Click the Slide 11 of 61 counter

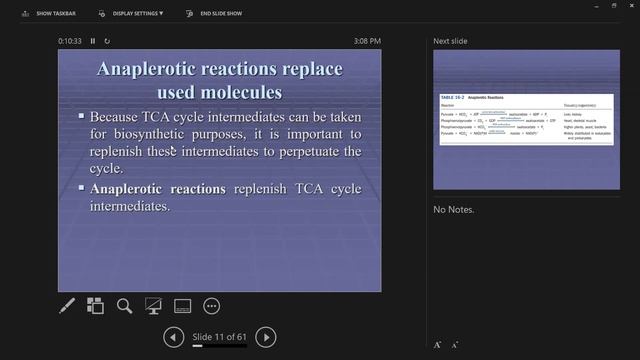click(220, 337)
